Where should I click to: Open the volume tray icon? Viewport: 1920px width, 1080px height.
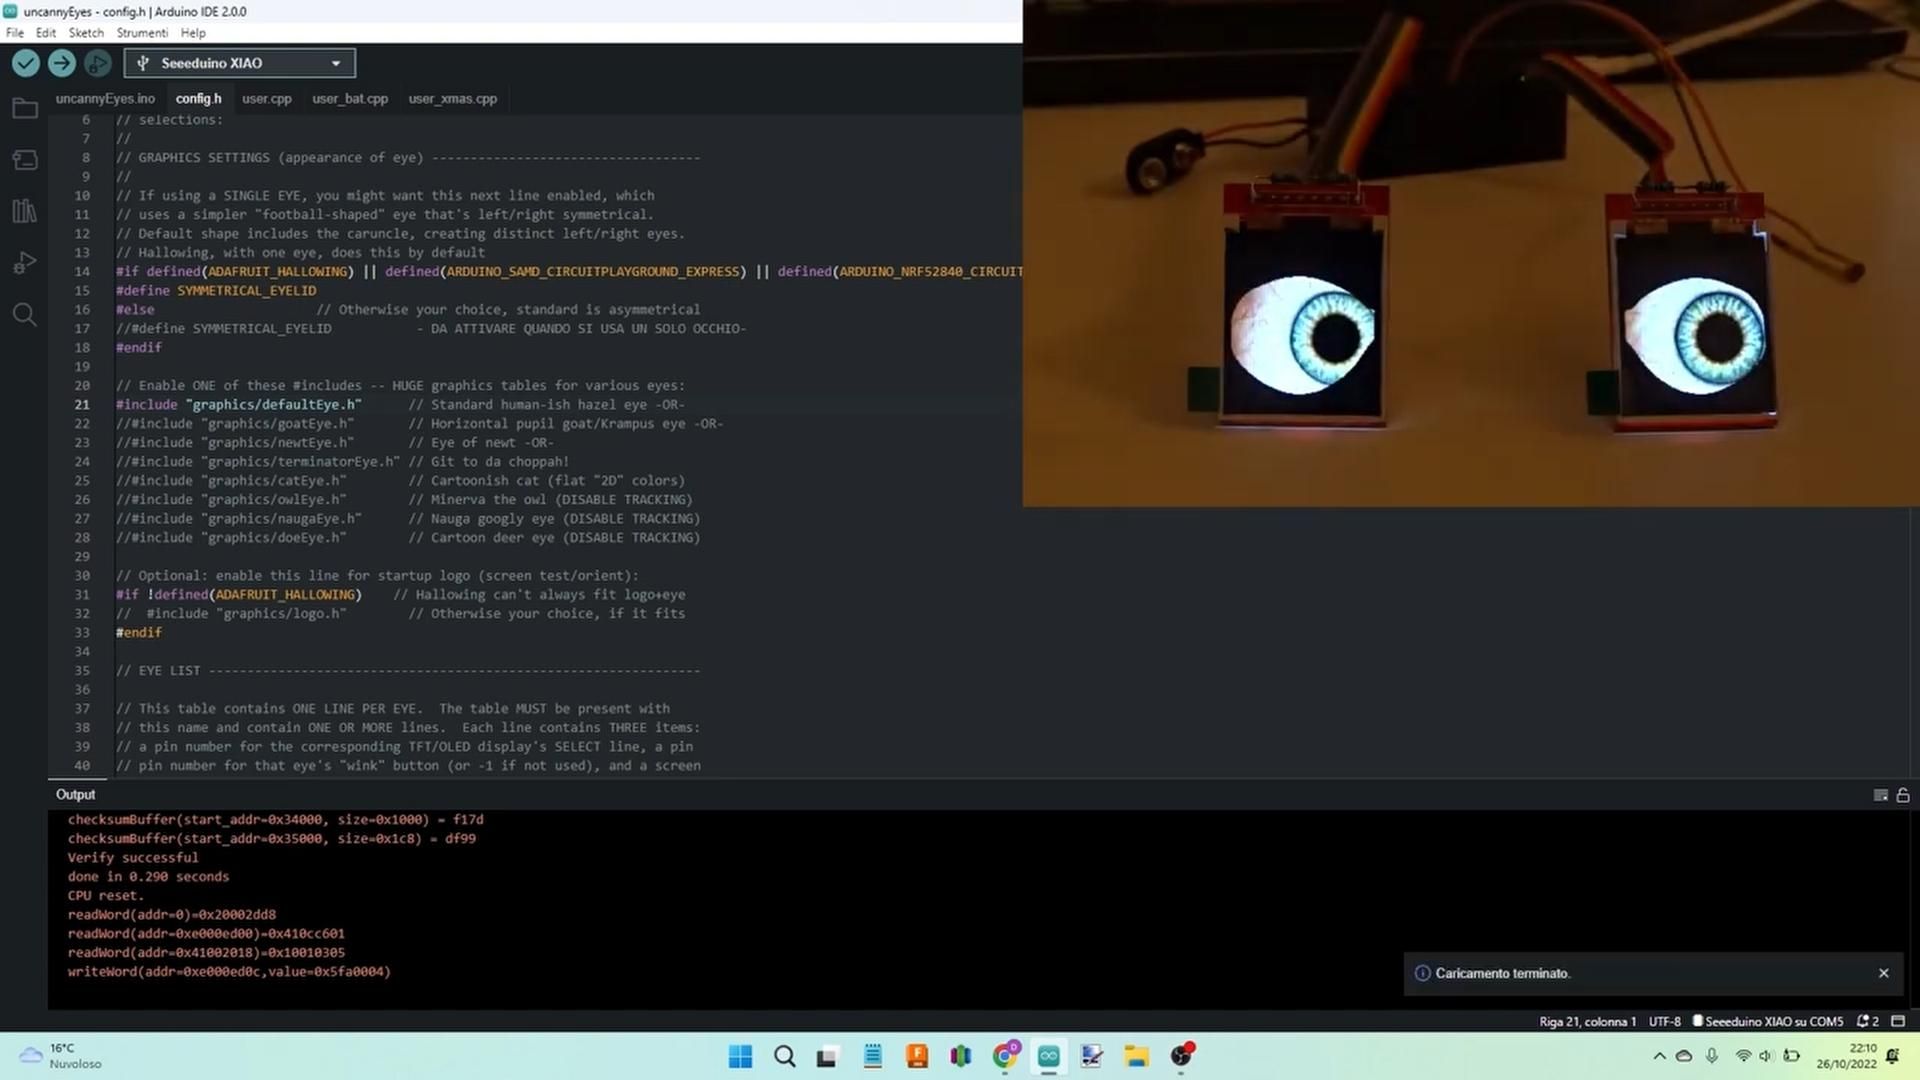pyautogui.click(x=1766, y=1056)
